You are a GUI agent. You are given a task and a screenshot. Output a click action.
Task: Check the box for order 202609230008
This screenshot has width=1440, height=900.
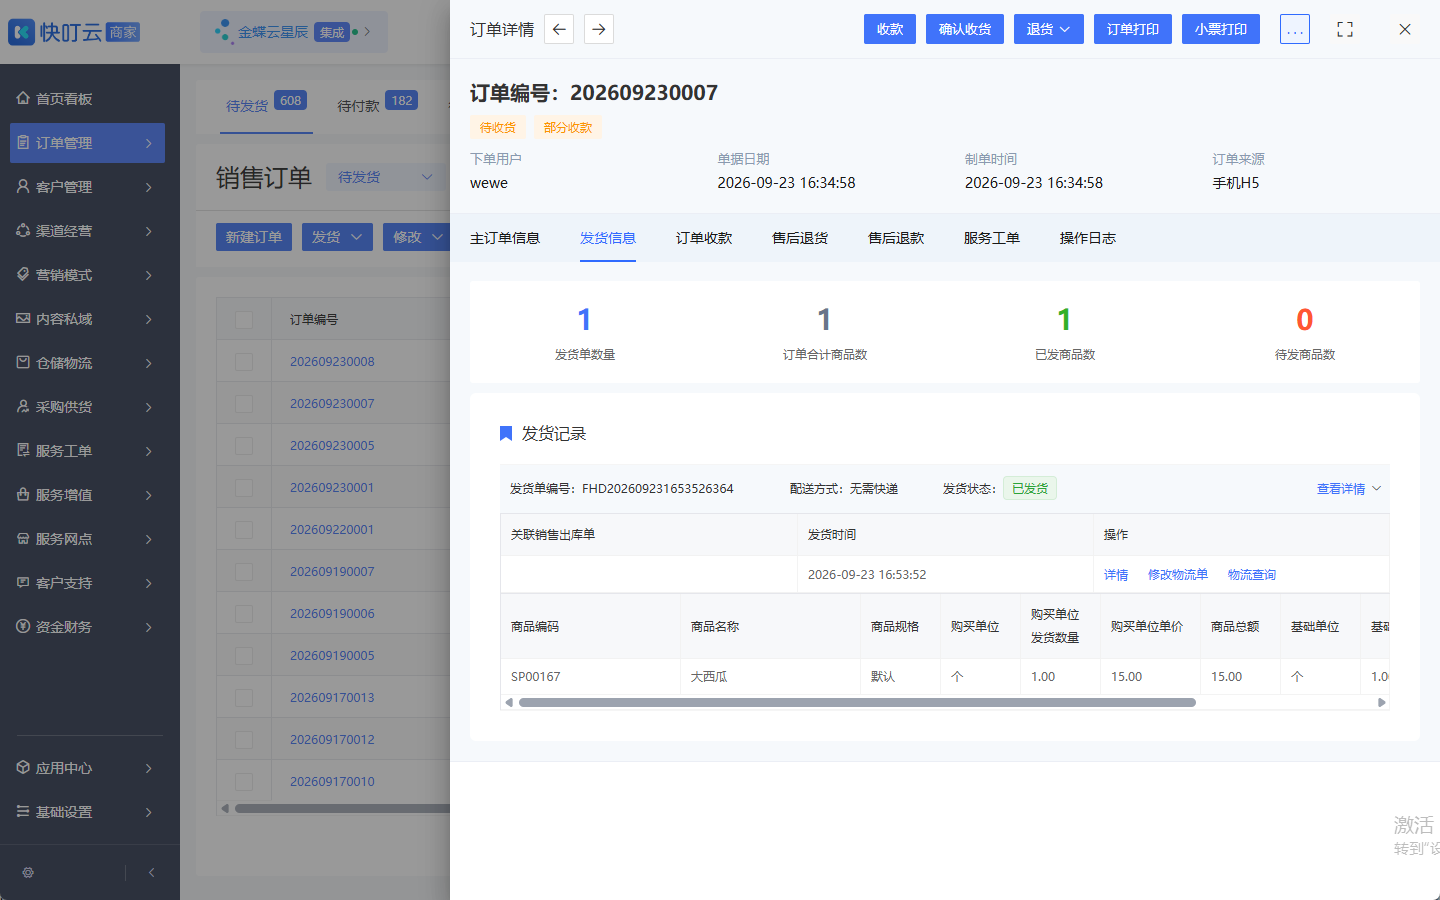tap(244, 361)
